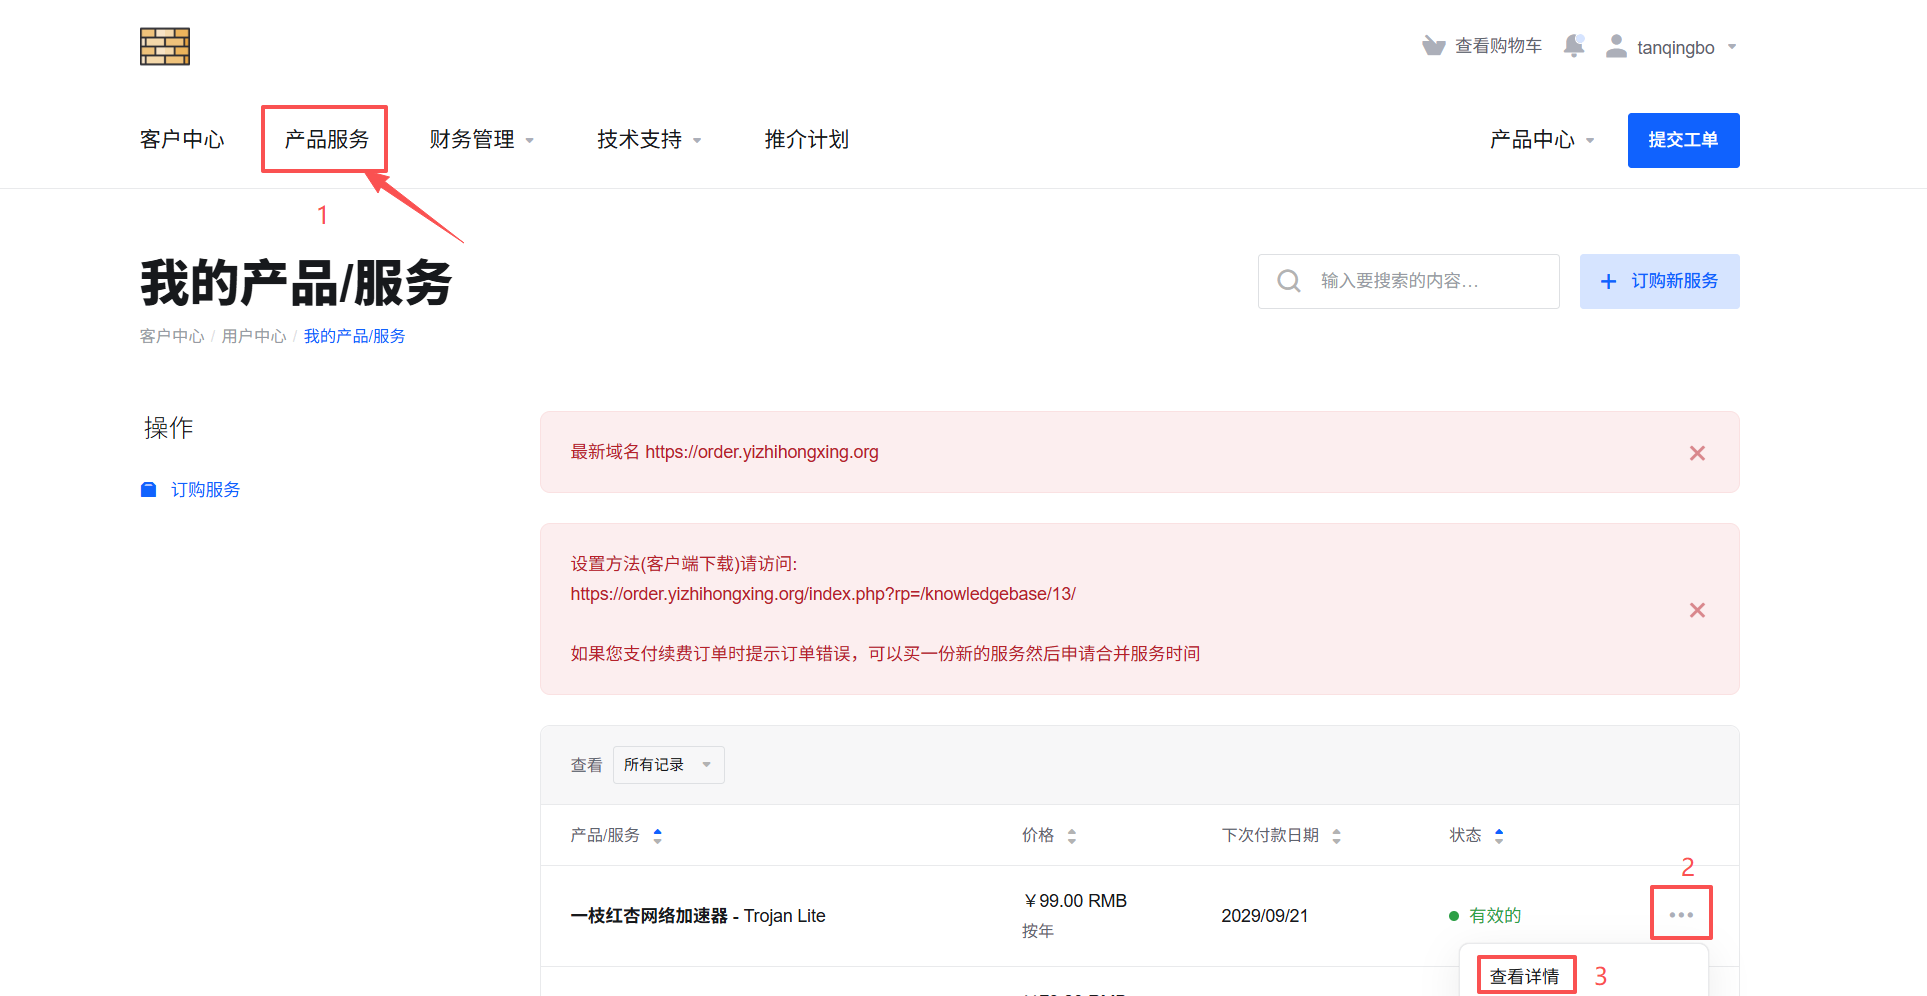Go to 客户中心 menu item
This screenshot has height=996, width=1927.
(182, 139)
